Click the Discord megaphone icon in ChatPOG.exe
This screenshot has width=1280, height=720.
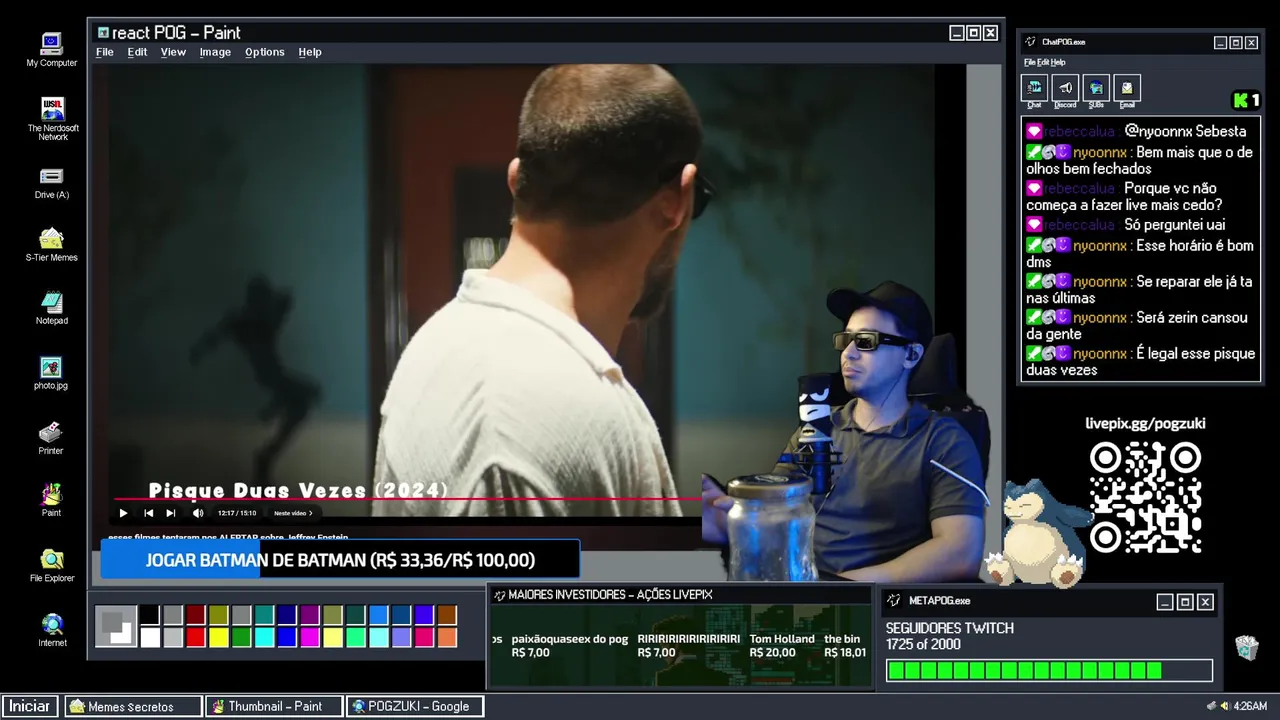pos(1065,88)
